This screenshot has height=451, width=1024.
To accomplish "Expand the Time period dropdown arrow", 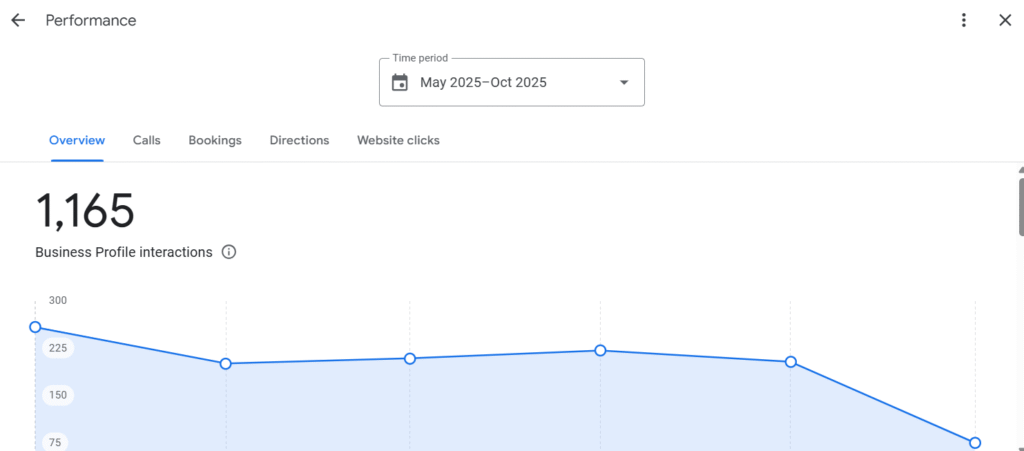I will (624, 83).
